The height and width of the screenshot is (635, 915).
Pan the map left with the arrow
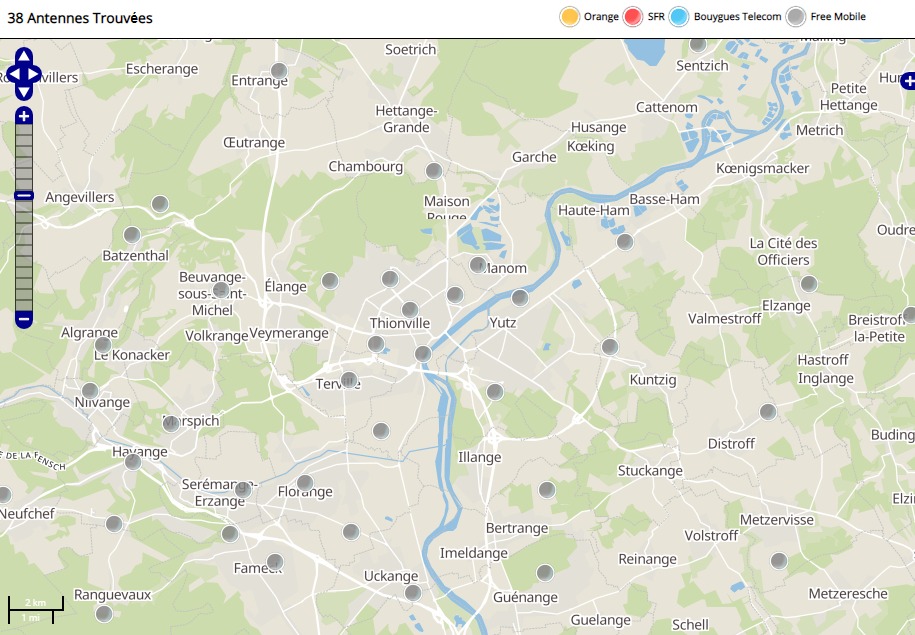click(x=11, y=74)
